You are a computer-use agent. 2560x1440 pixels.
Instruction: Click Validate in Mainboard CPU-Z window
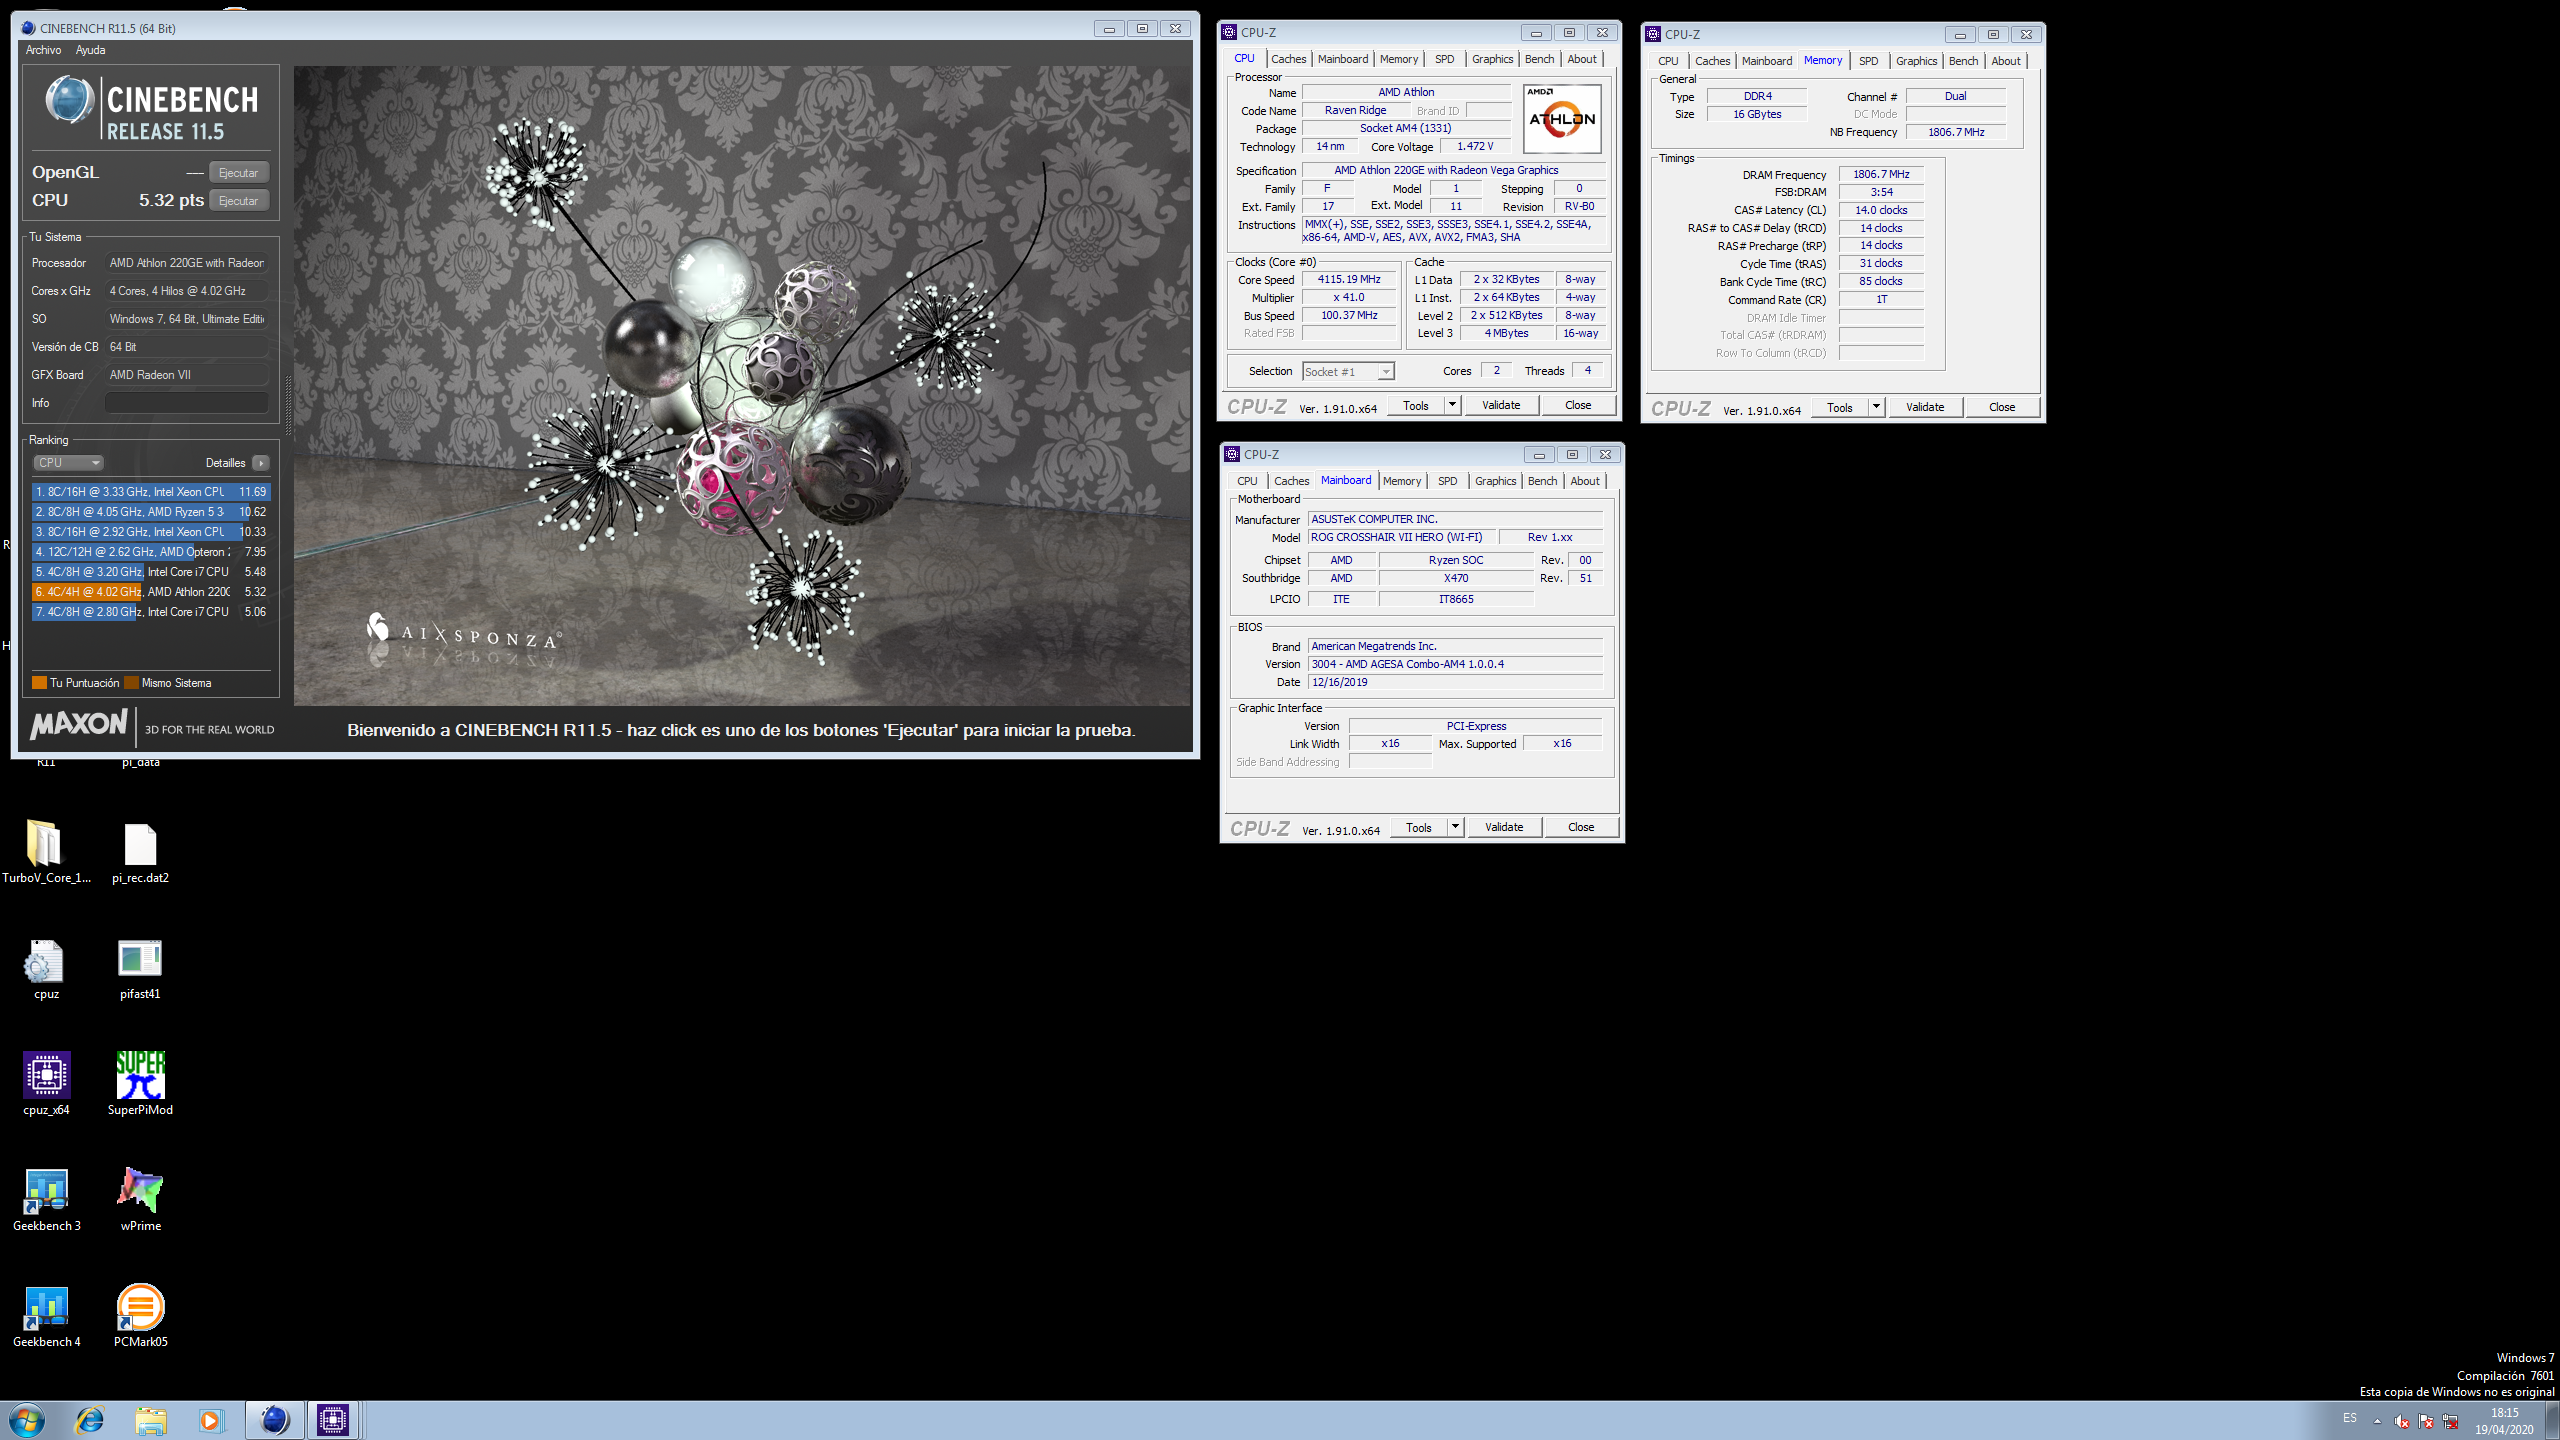(x=1504, y=827)
